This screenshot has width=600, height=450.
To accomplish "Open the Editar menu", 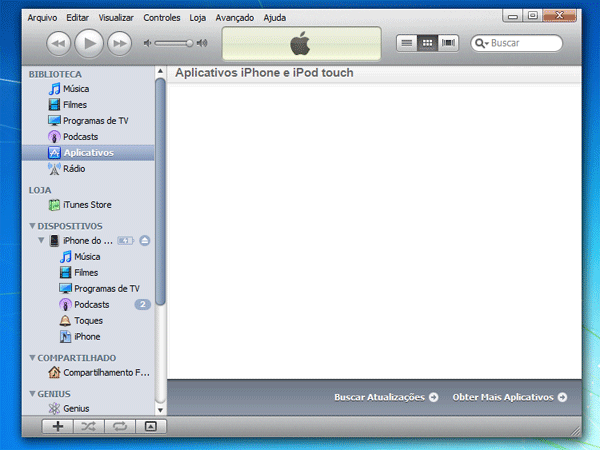I will point(77,18).
